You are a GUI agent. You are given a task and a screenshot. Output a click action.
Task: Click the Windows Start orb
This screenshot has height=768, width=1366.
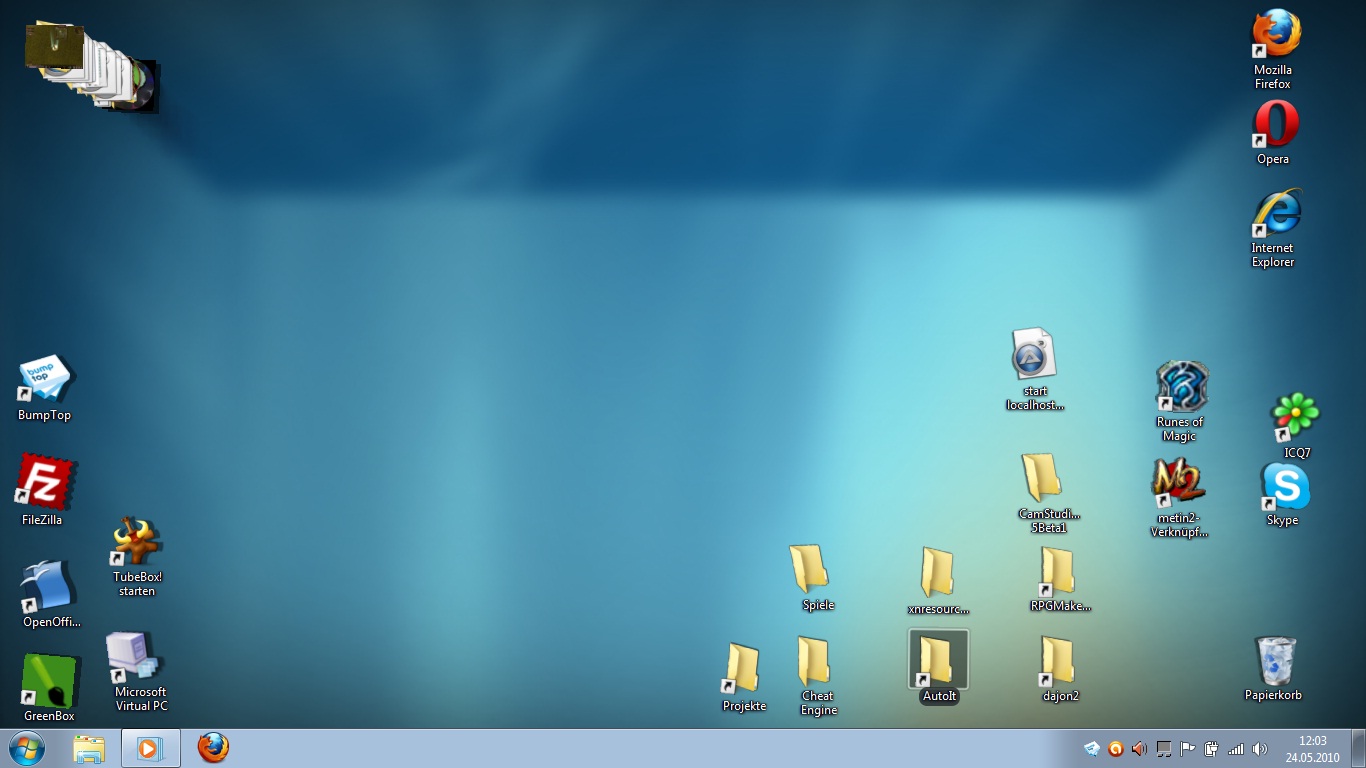26,748
